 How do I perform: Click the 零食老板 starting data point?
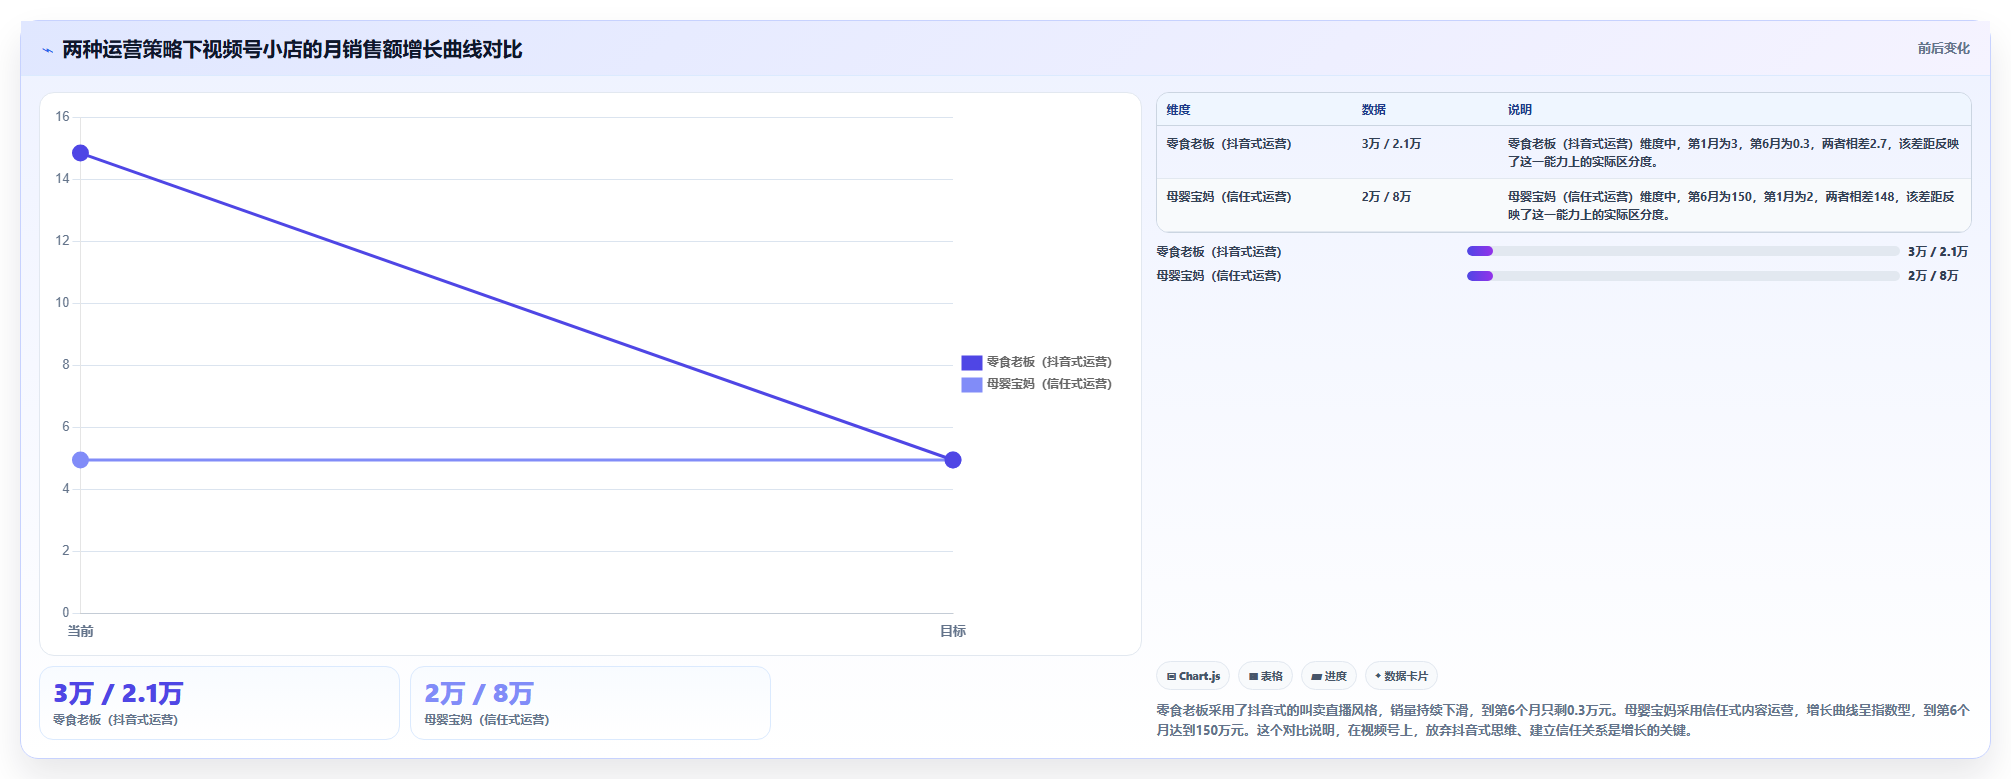tap(81, 153)
